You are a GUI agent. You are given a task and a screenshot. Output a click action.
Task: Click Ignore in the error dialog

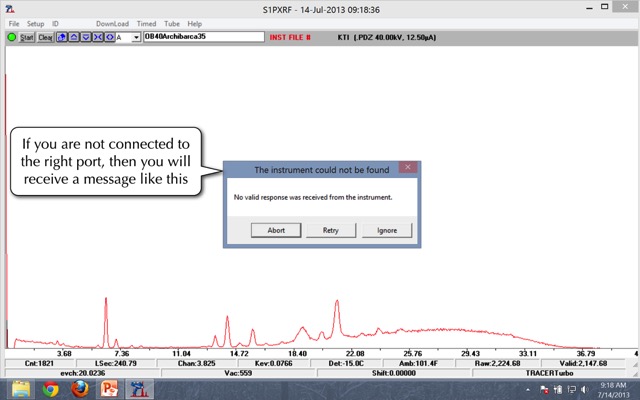pyautogui.click(x=386, y=230)
